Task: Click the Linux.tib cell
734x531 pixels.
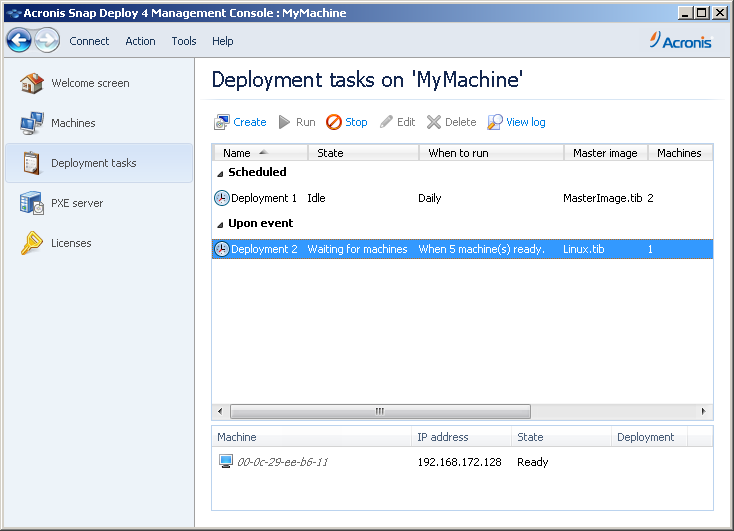Action: tap(584, 249)
